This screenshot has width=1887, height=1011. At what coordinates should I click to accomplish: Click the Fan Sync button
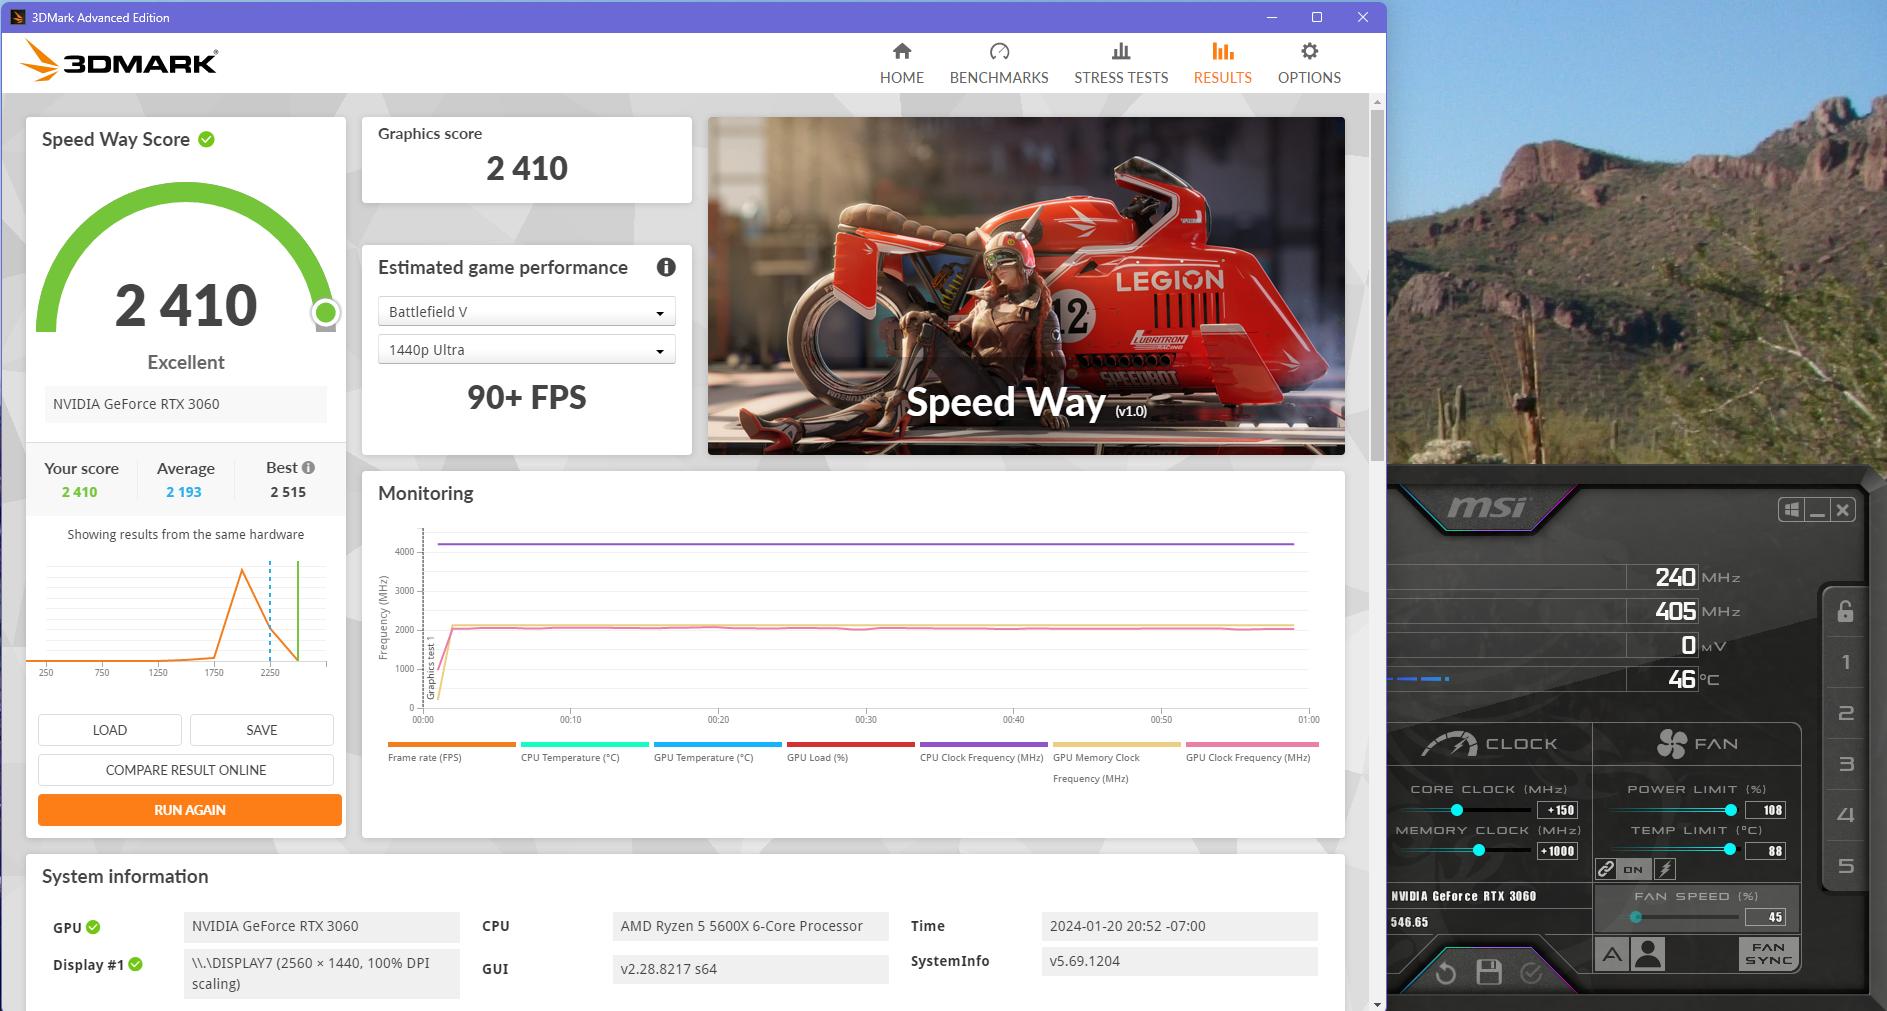(1768, 954)
